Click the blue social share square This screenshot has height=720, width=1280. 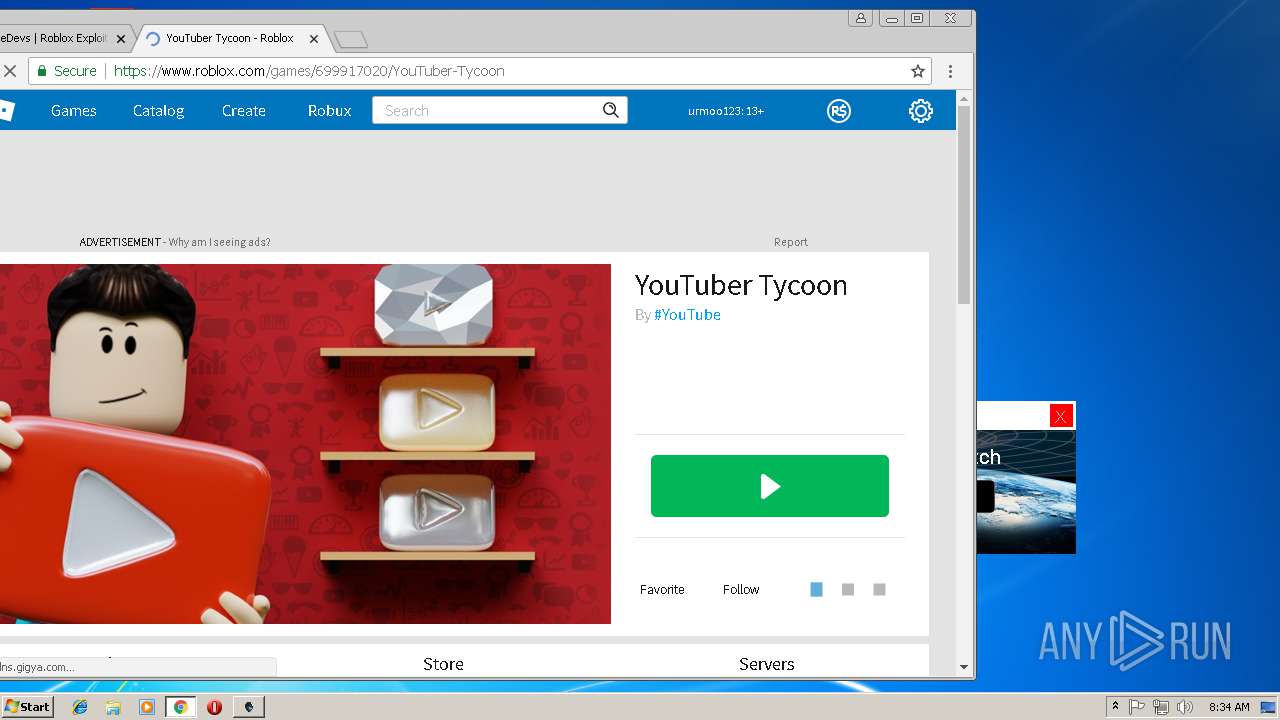pyautogui.click(x=816, y=590)
